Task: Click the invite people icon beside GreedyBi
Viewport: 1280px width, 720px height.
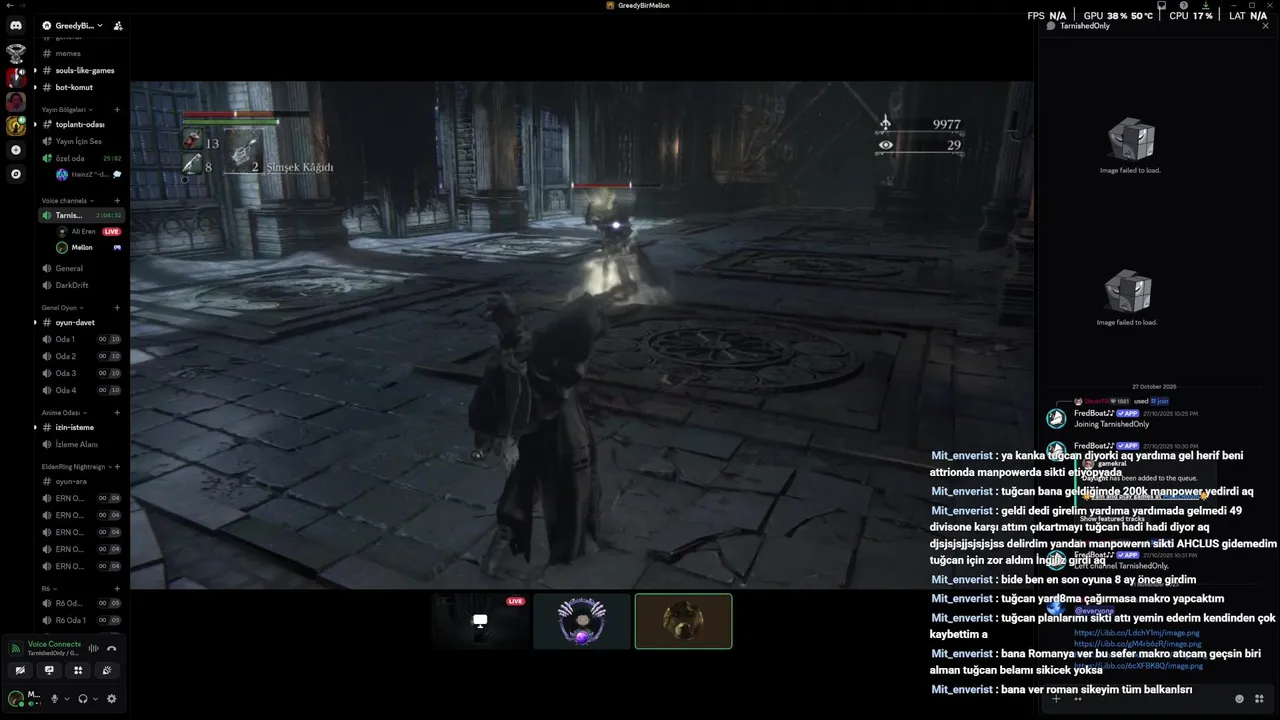Action: pos(118,26)
